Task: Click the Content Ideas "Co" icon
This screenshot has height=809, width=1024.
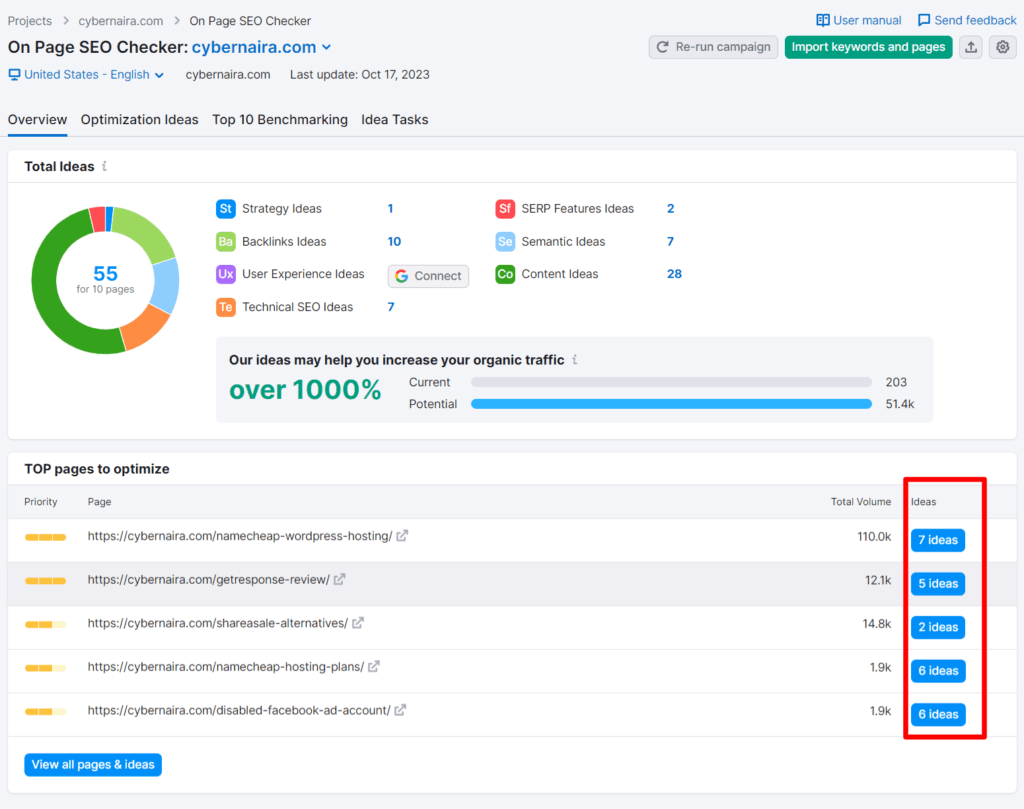Action: tap(505, 274)
